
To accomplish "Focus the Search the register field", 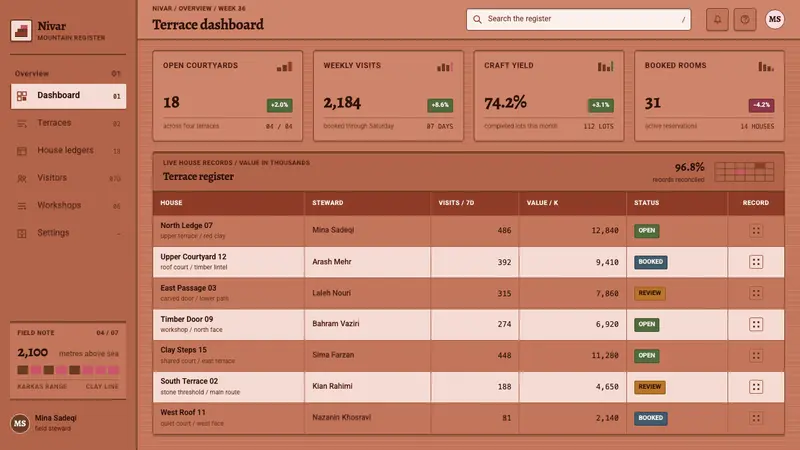I will (579, 19).
